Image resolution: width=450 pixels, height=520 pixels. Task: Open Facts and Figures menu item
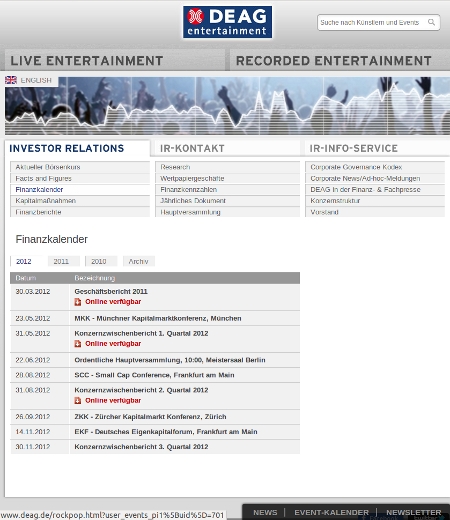[x=80, y=178]
